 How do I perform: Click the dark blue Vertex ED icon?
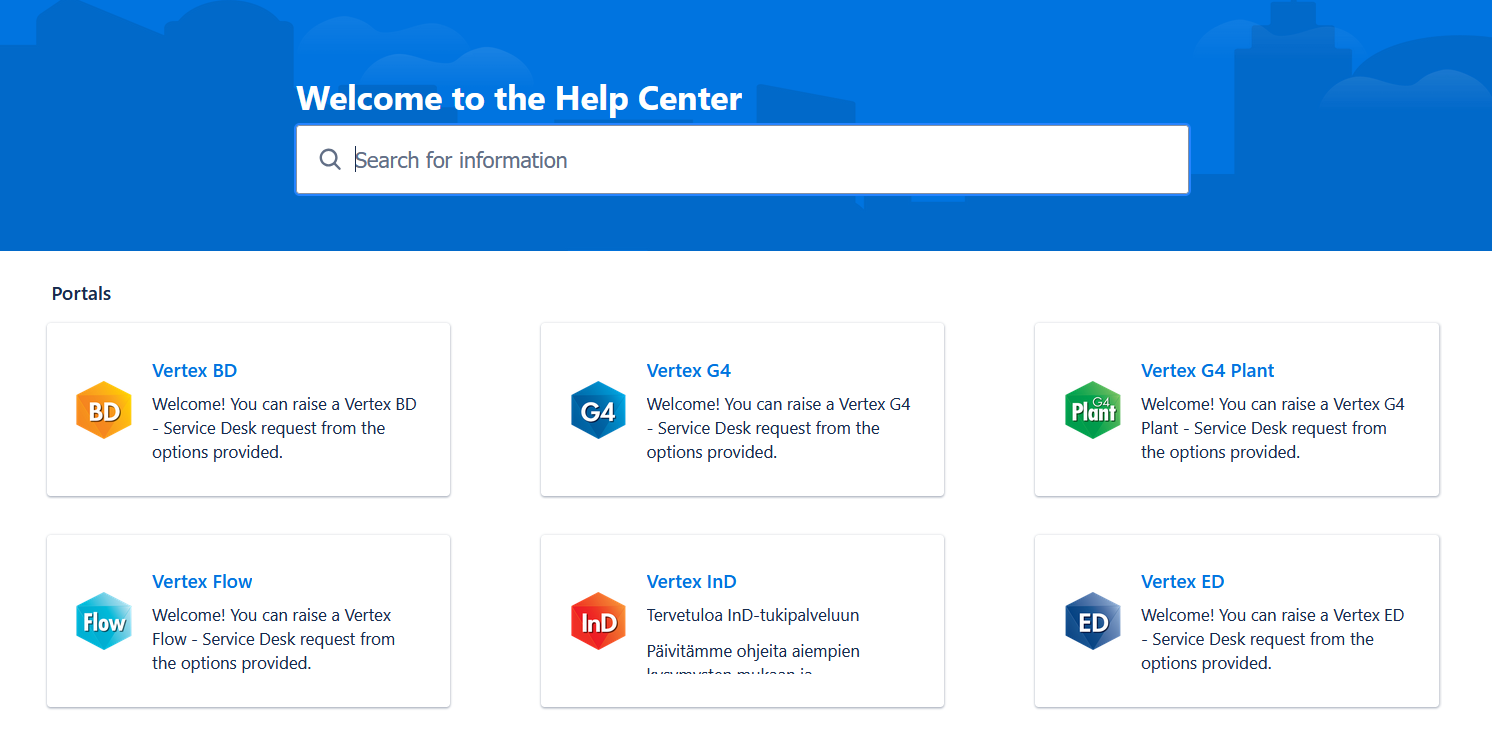1093,621
